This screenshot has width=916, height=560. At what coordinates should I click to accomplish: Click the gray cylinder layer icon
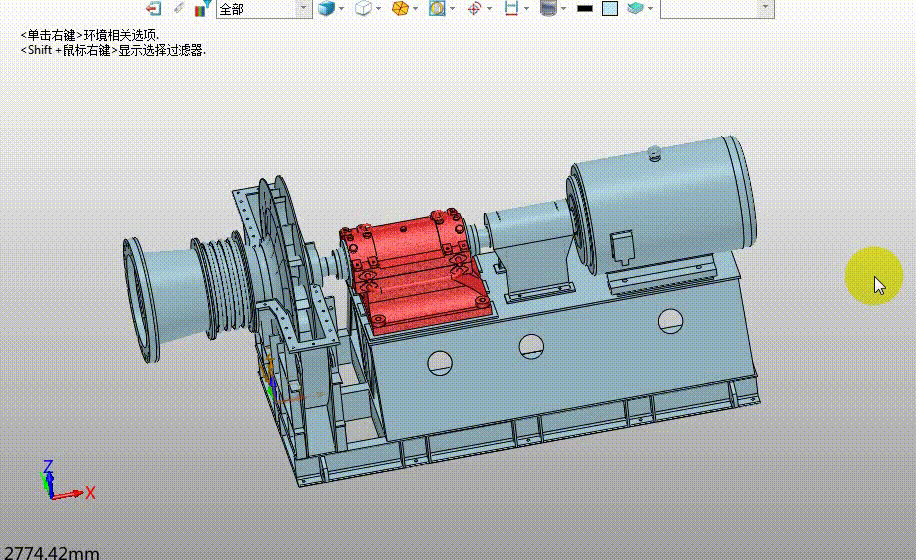(x=548, y=8)
